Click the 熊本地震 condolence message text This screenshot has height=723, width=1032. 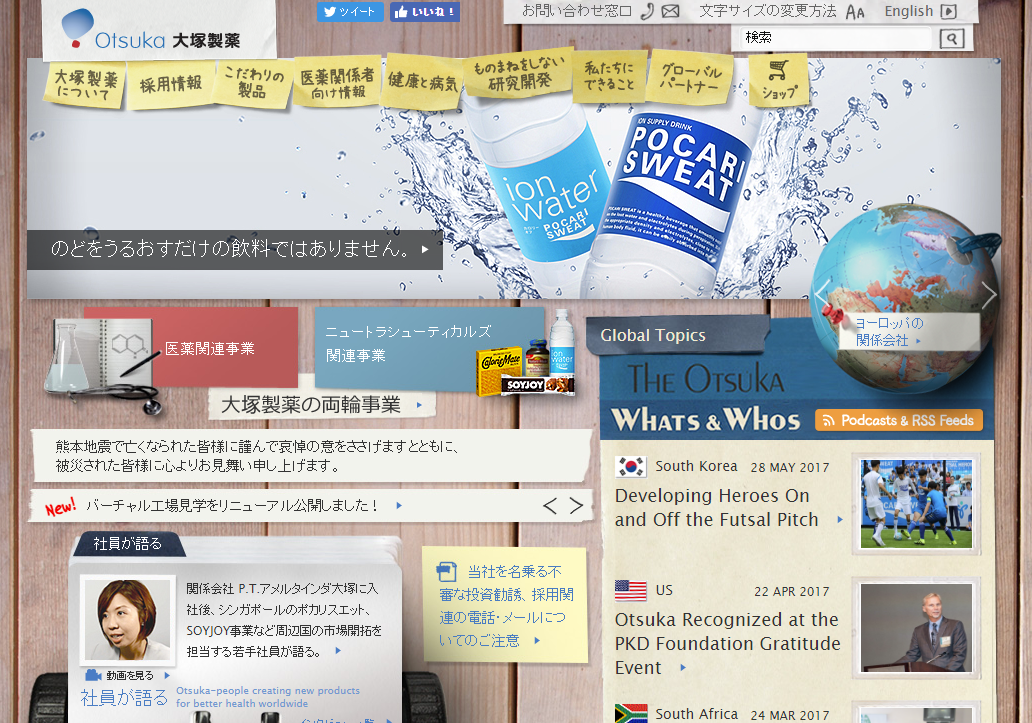click(x=257, y=456)
